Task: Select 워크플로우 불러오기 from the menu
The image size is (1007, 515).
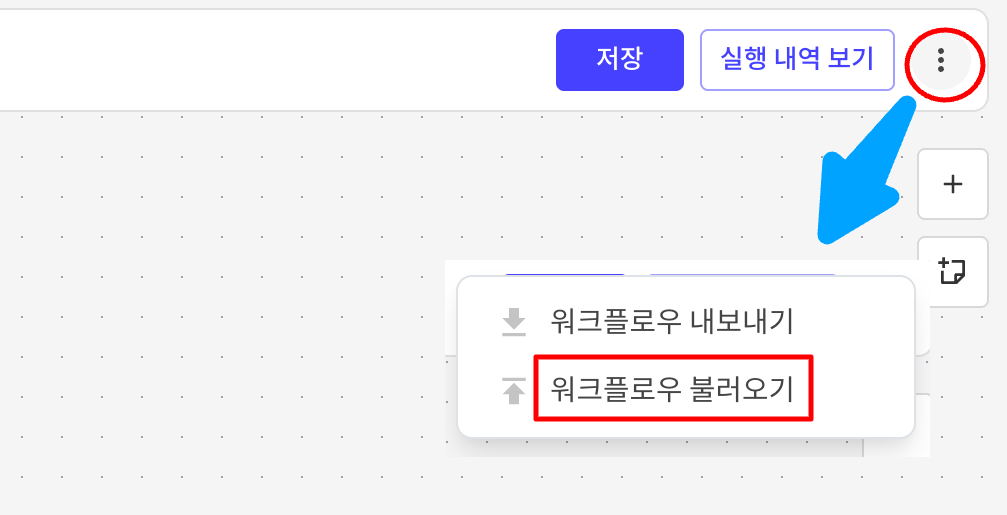Action: pos(671,389)
